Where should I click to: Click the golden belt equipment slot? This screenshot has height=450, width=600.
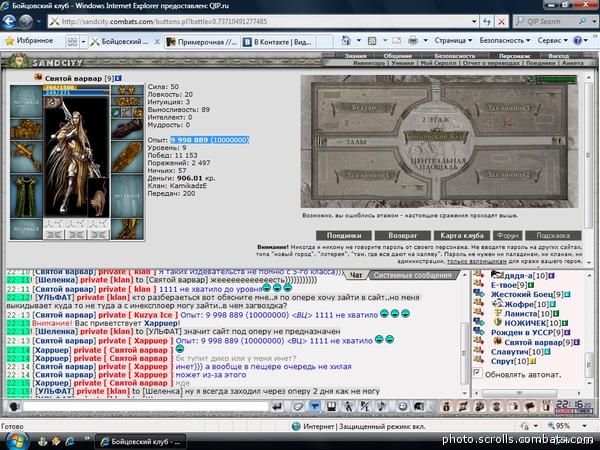click(127, 101)
